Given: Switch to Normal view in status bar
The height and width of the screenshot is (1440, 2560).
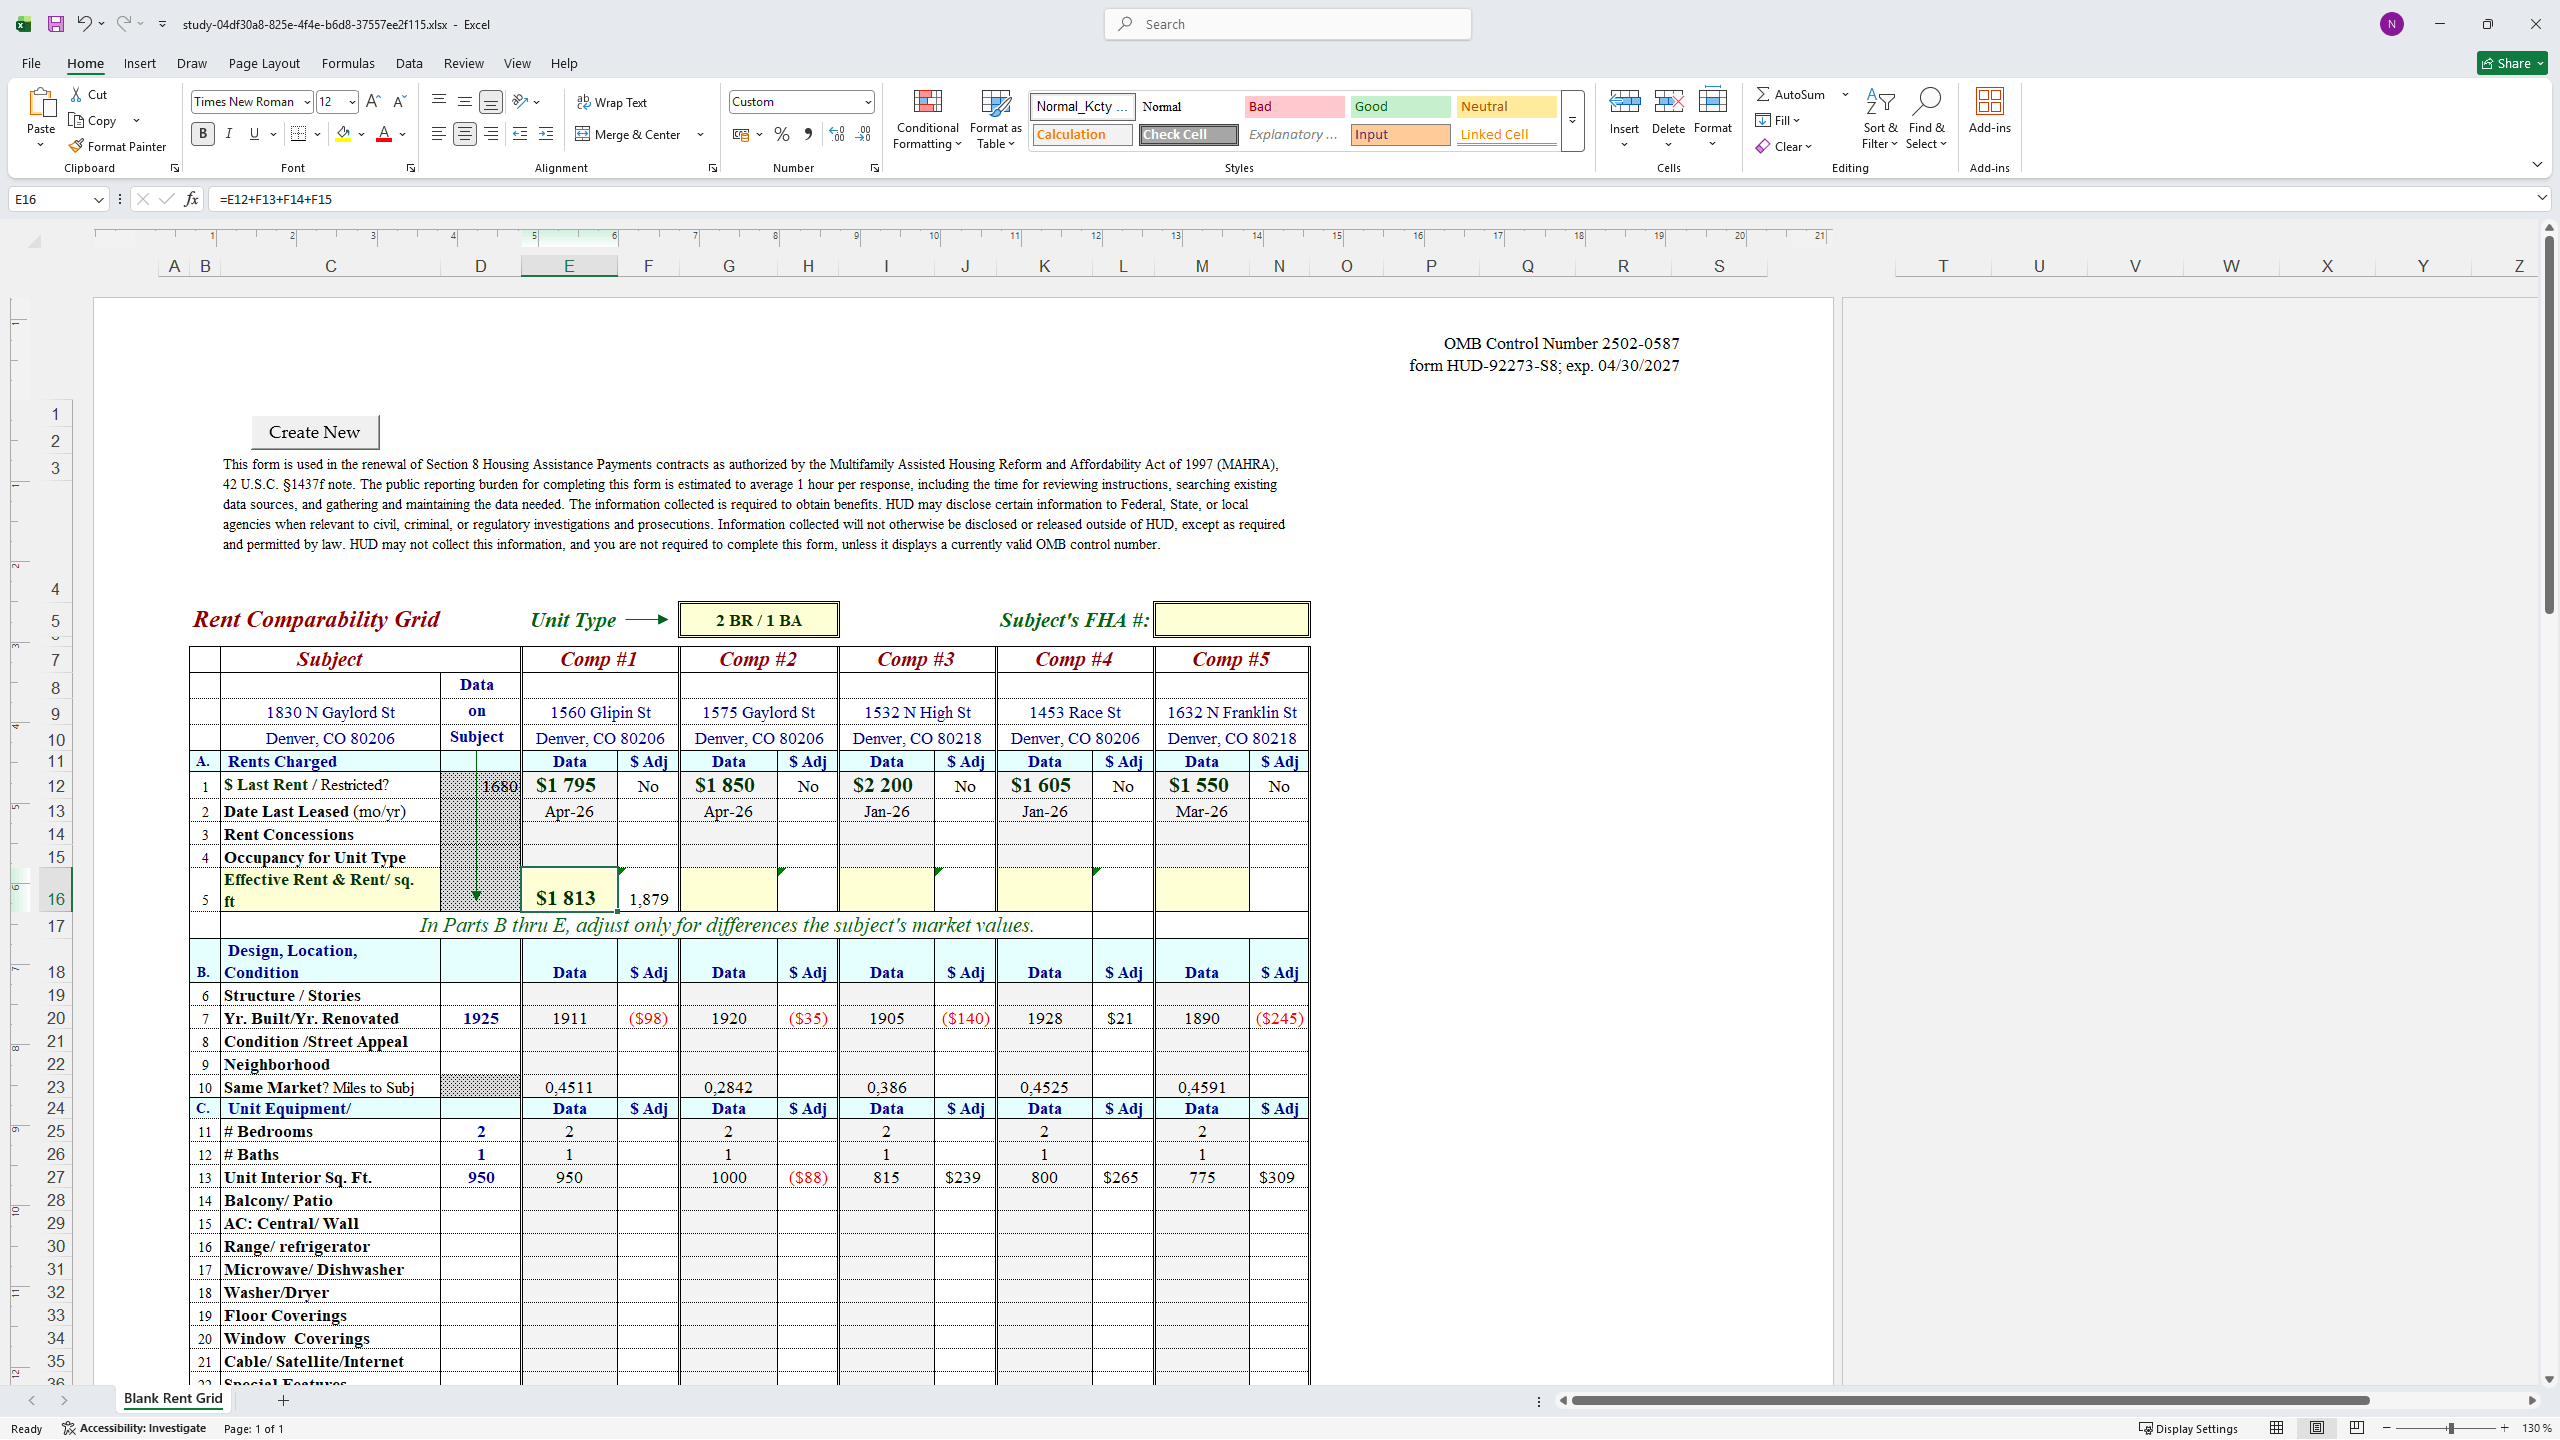Looking at the screenshot, I should pos(2277,1428).
